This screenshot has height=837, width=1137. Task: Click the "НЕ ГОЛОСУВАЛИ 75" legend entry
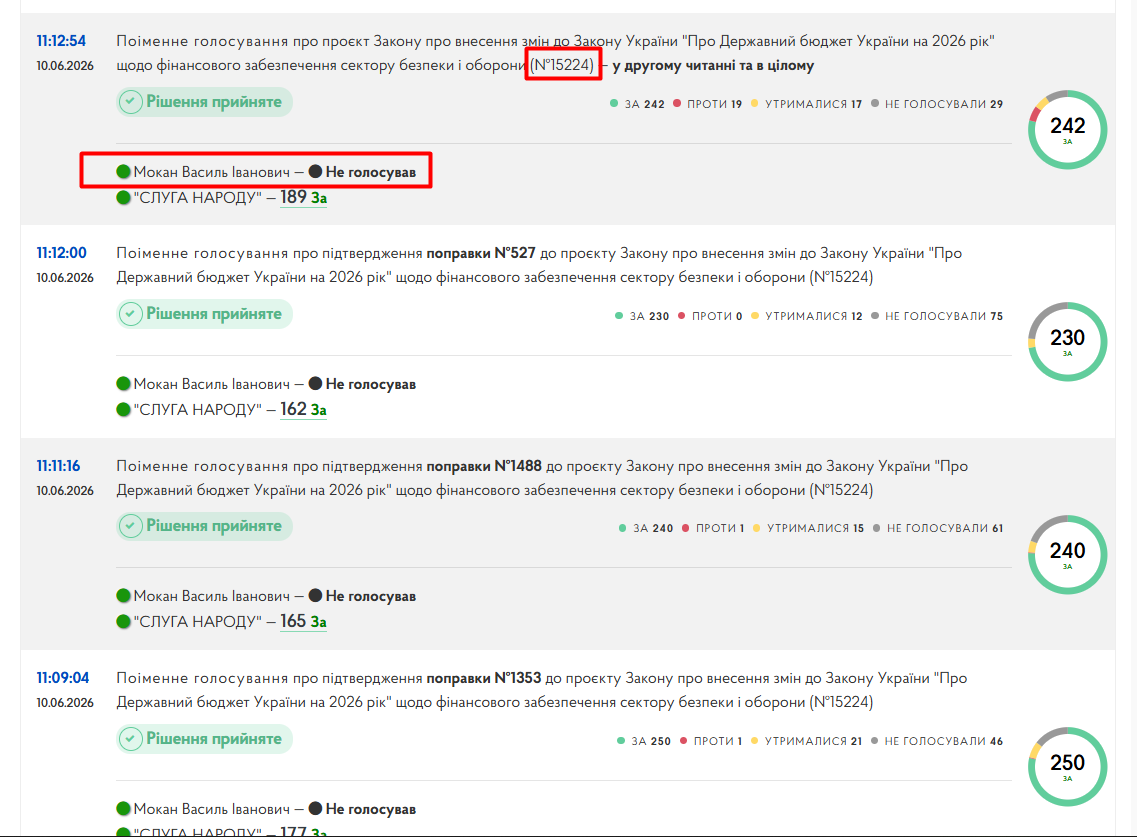(x=937, y=316)
